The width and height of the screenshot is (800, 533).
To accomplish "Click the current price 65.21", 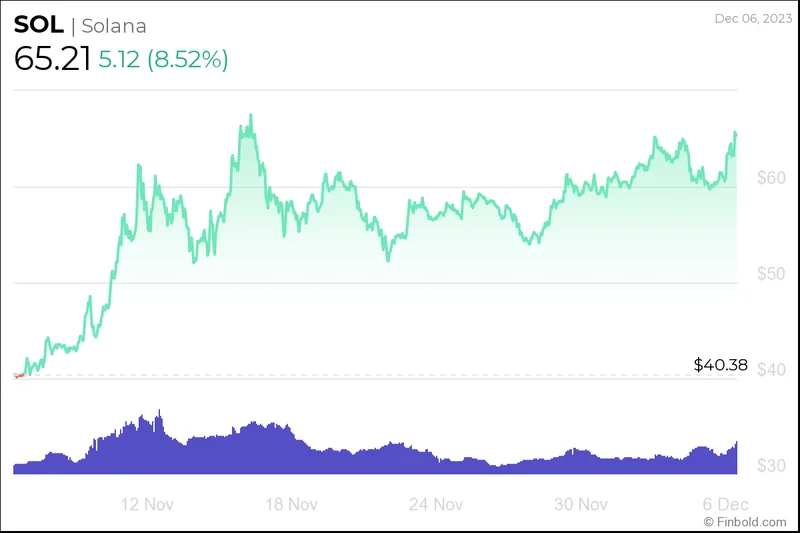I will 52,59.
